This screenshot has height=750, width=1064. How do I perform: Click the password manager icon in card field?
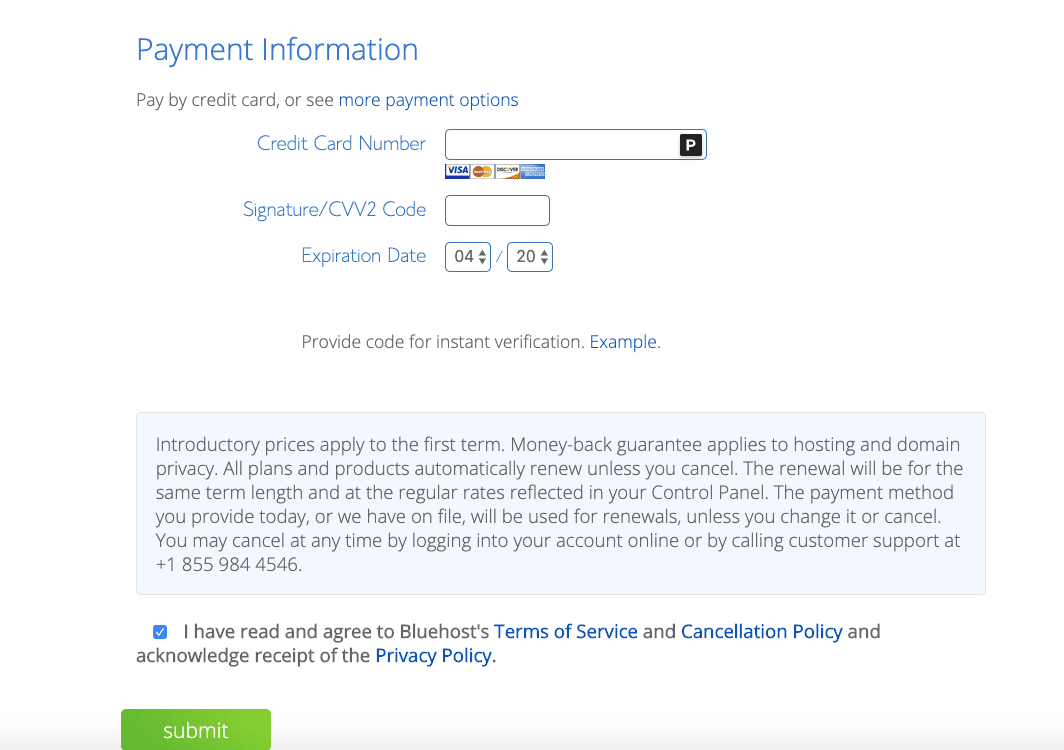pos(690,145)
